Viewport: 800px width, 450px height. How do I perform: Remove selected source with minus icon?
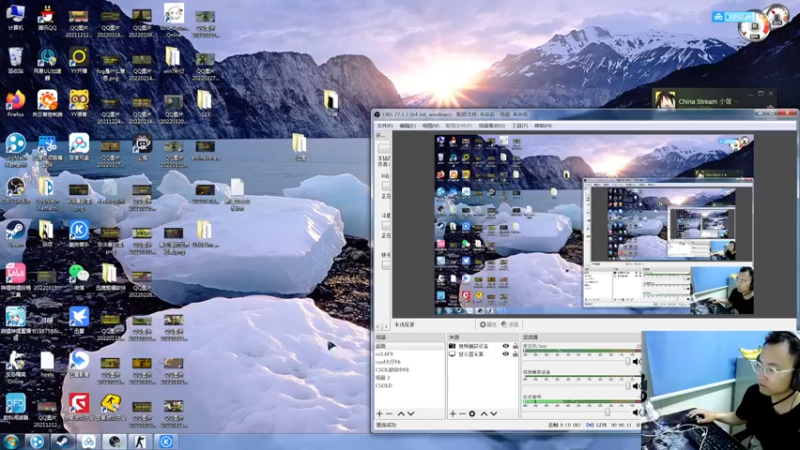[x=462, y=413]
